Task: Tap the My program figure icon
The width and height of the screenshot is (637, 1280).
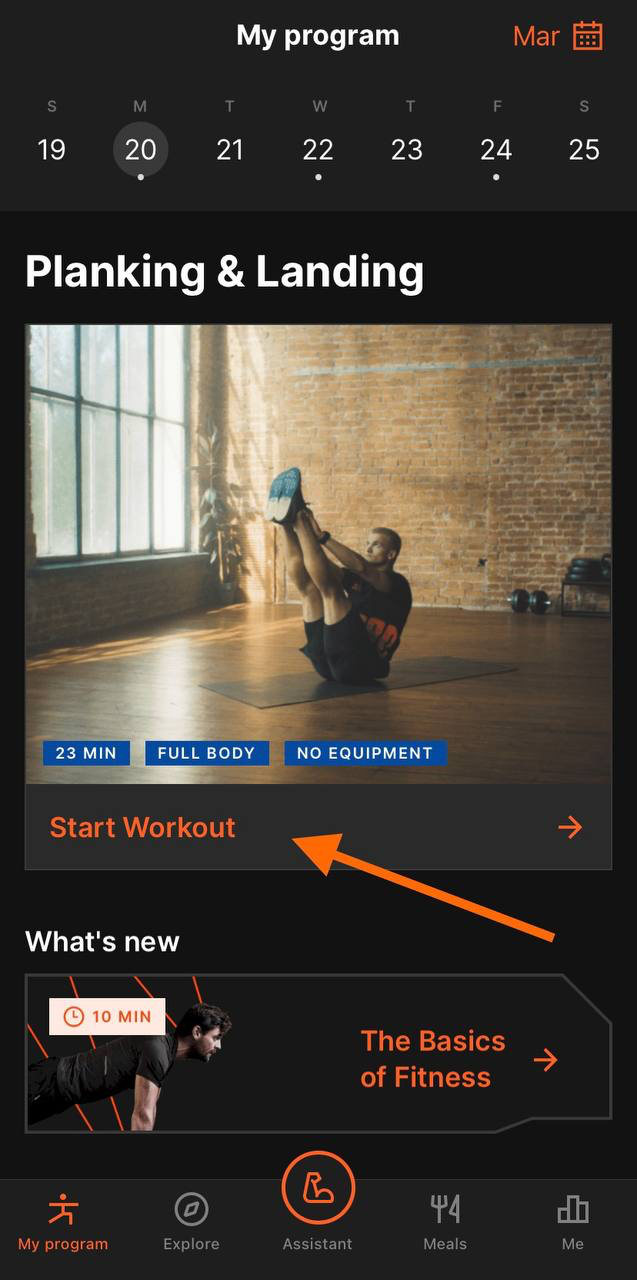Action: point(63,1210)
